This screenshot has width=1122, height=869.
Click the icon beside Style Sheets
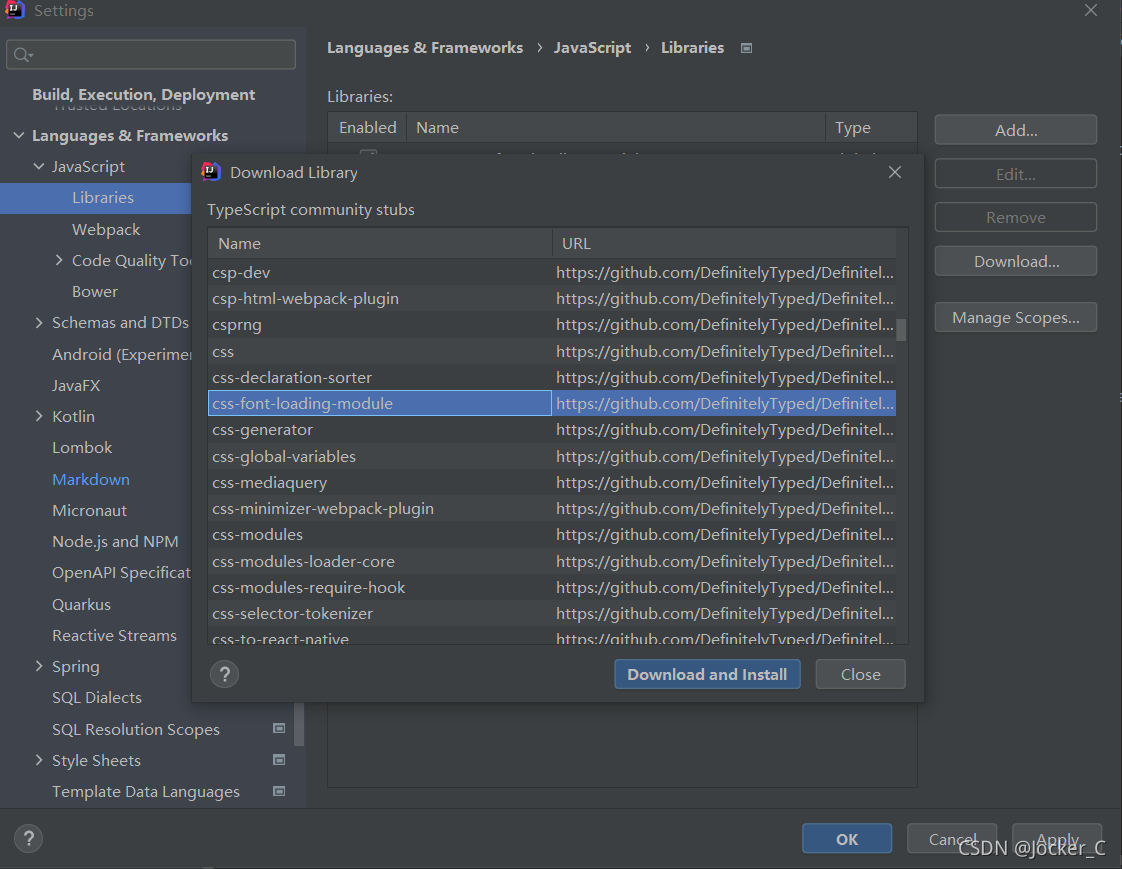coord(279,759)
